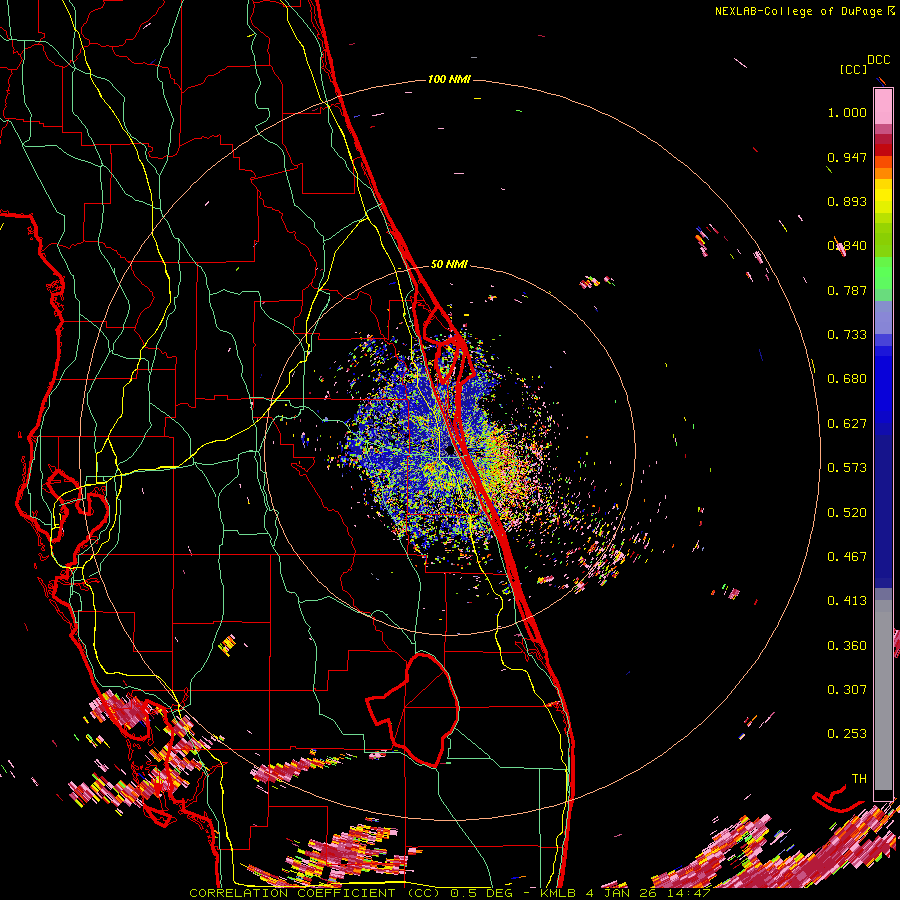This screenshot has height=900, width=900.
Task: Select the 0.893 scale value
Action: pyautogui.click(x=847, y=201)
